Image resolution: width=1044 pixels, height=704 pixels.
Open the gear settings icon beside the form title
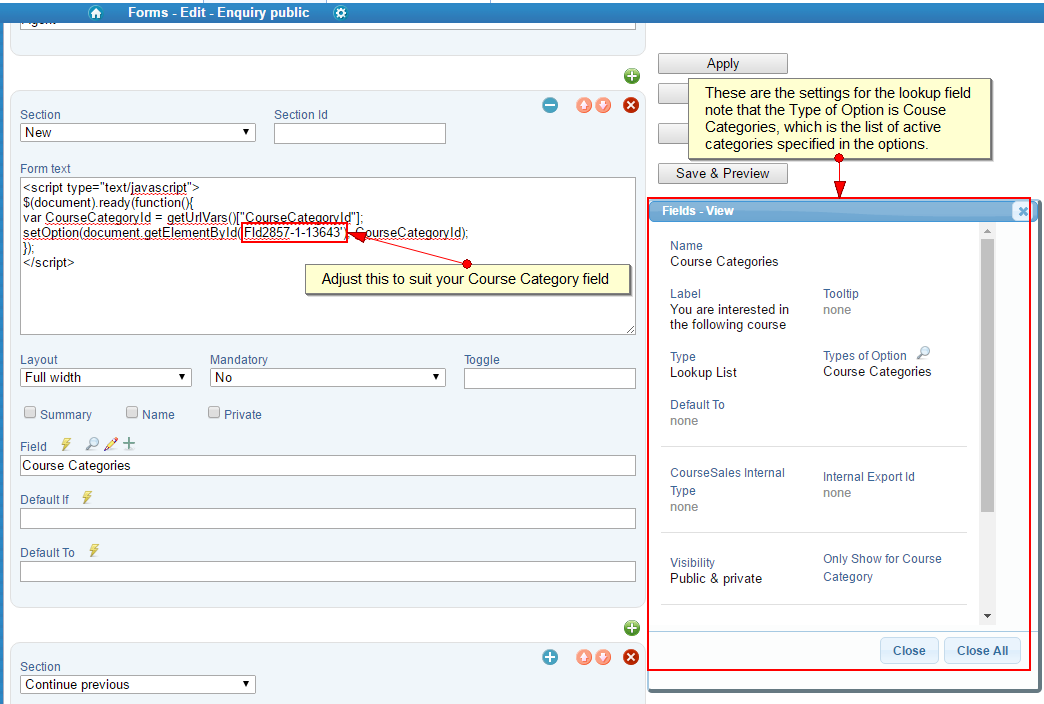click(340, 13)
